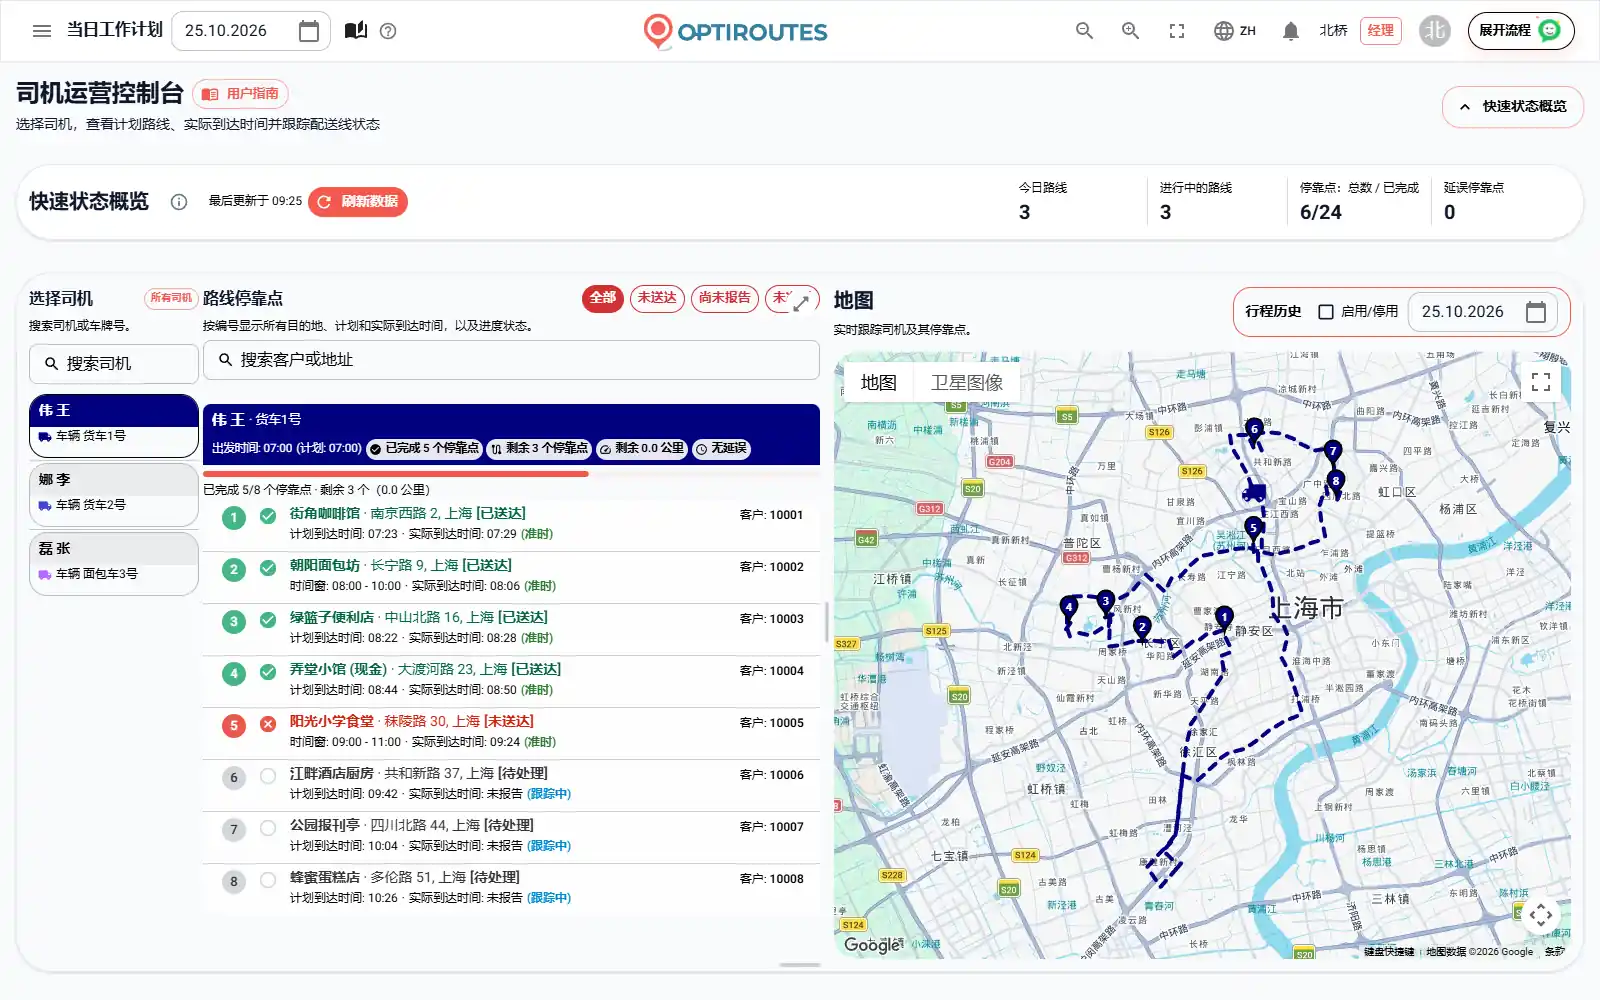The image size is (1600, 1000).
Task: Switch map to 卫星图像 view
Action: pyautogui.click(x=967, y=382)
